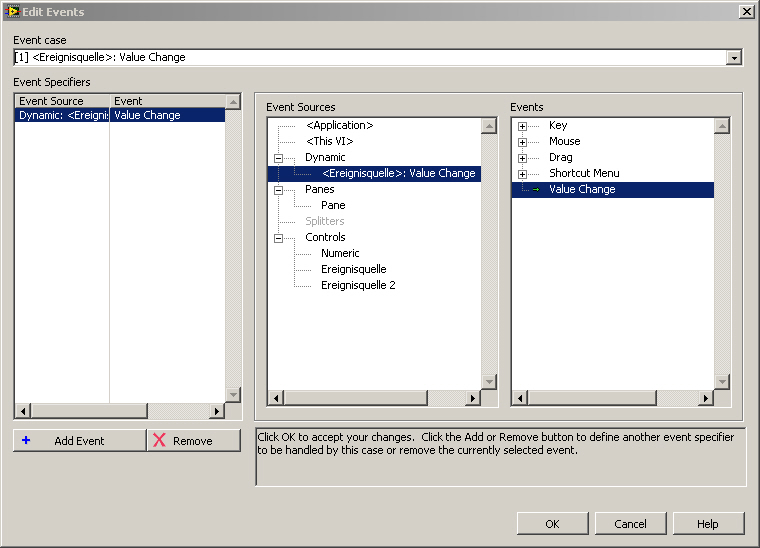The width and height of the screenshot is (760, 548).
Task: Select the Mouse event label
Action: point(565,141)
